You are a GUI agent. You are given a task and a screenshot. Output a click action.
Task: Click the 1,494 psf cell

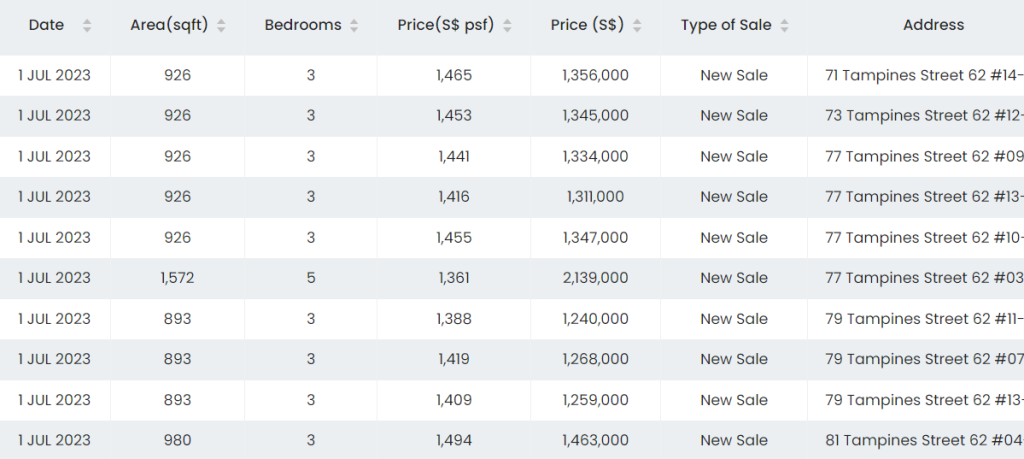tap(453, 440)
